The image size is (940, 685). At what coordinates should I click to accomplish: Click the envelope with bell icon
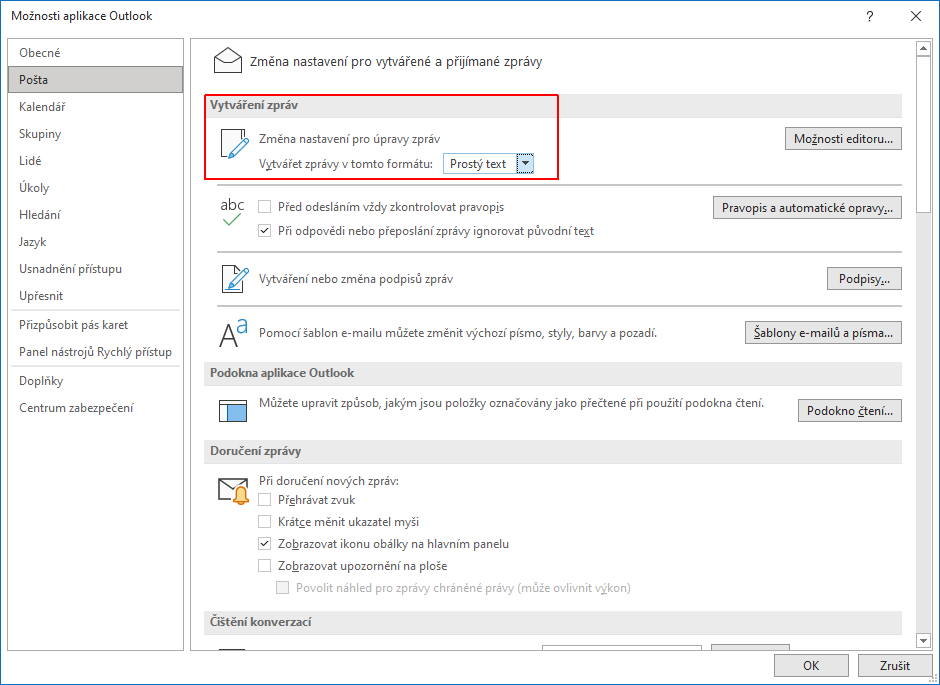233,490
